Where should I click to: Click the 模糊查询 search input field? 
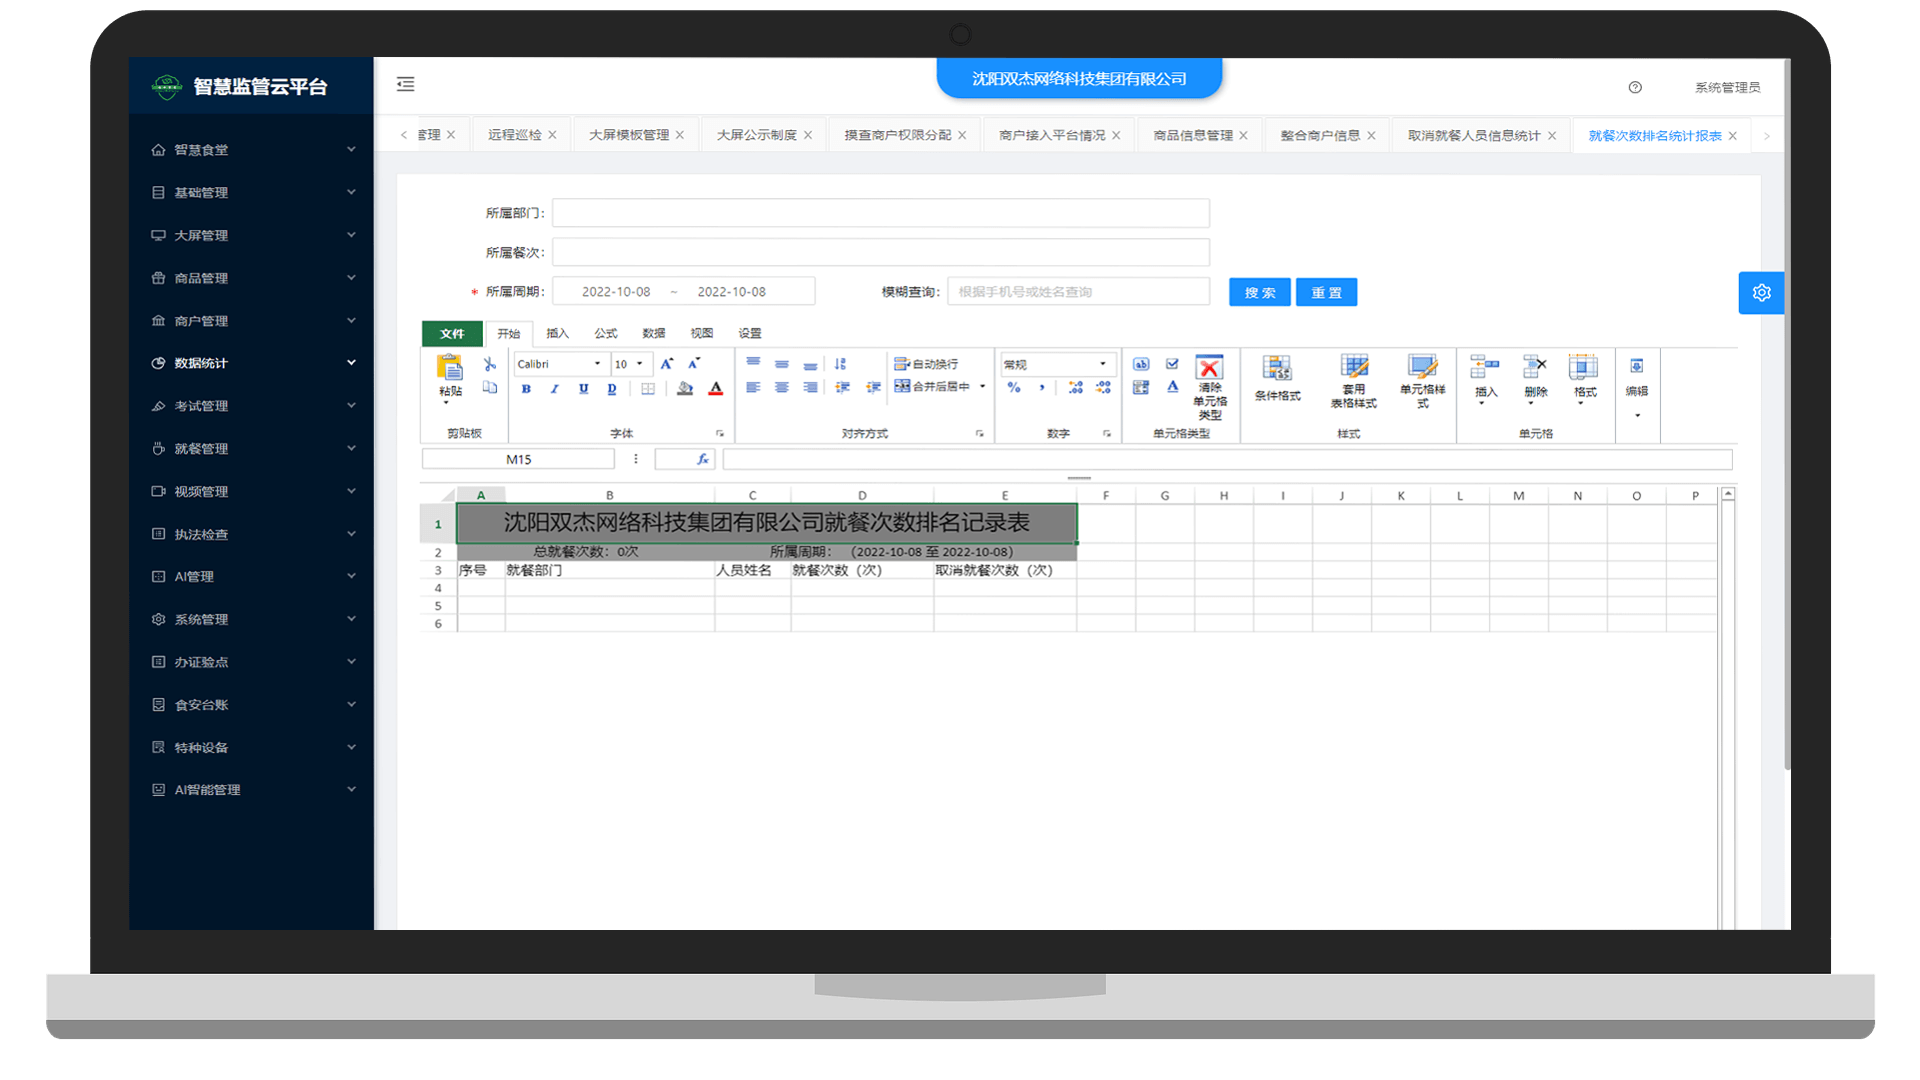point(1078,292)
